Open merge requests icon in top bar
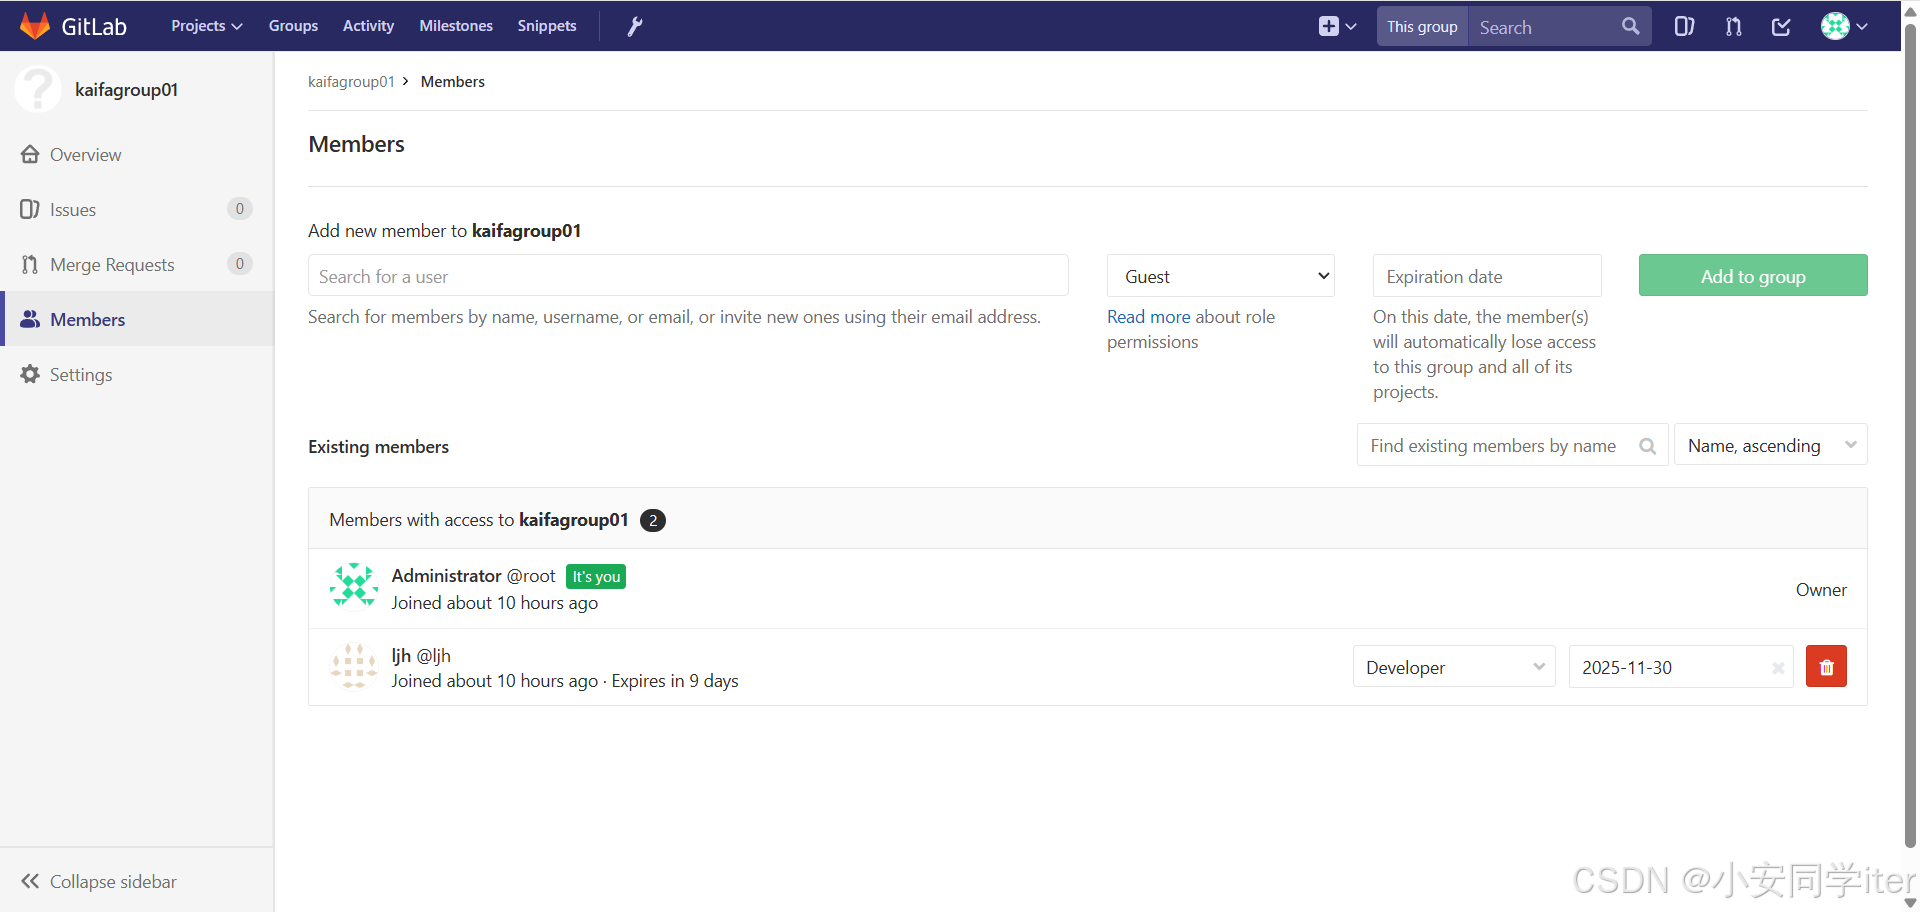The height and width of the screenshot is (912, 1920). tap(1733, 26)
